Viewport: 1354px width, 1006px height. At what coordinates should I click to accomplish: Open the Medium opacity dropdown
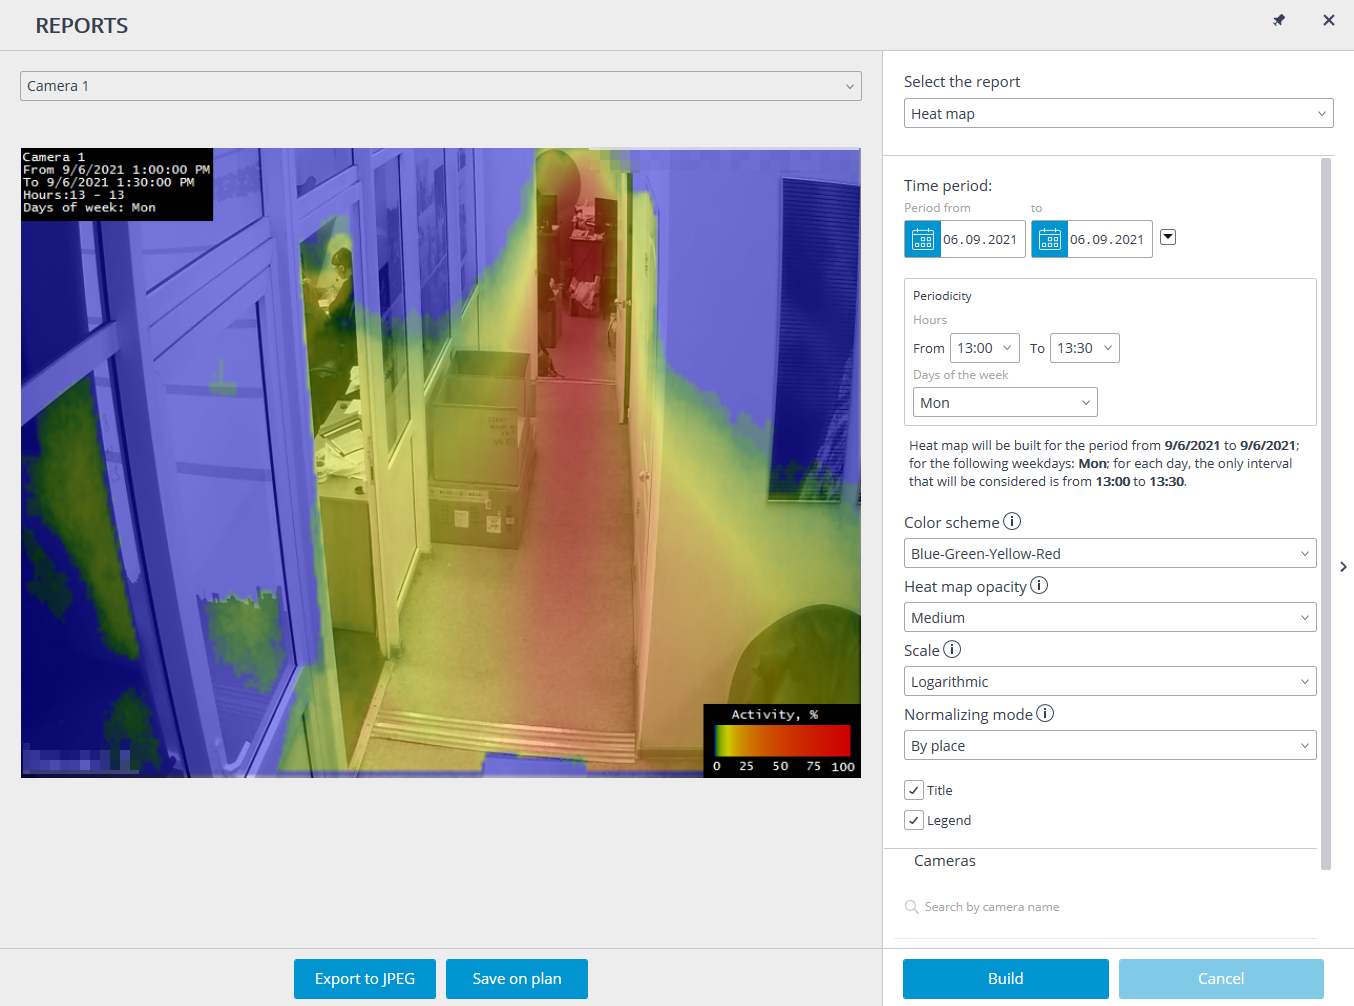point(1110,617)
